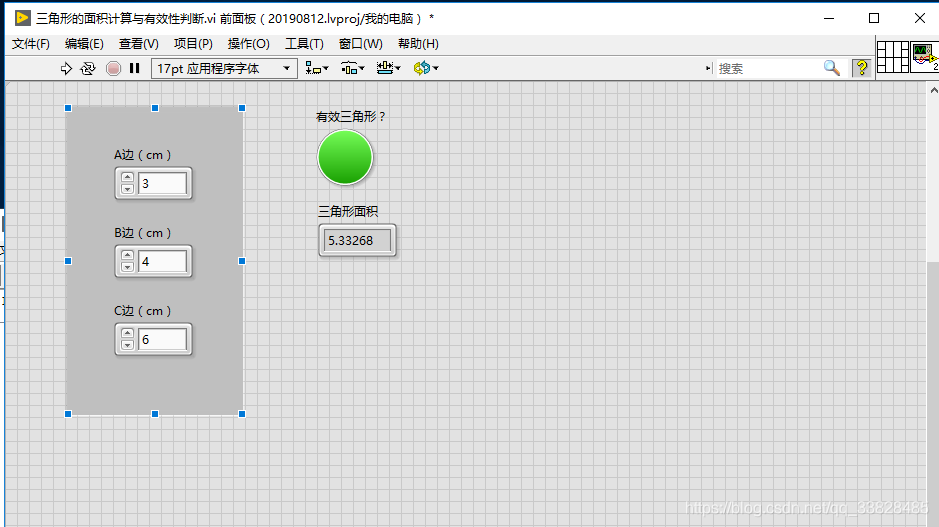Viewport: 939px width, 527px height.
Task: Open the 窗口(W) menu
Action: coord(361,44)
